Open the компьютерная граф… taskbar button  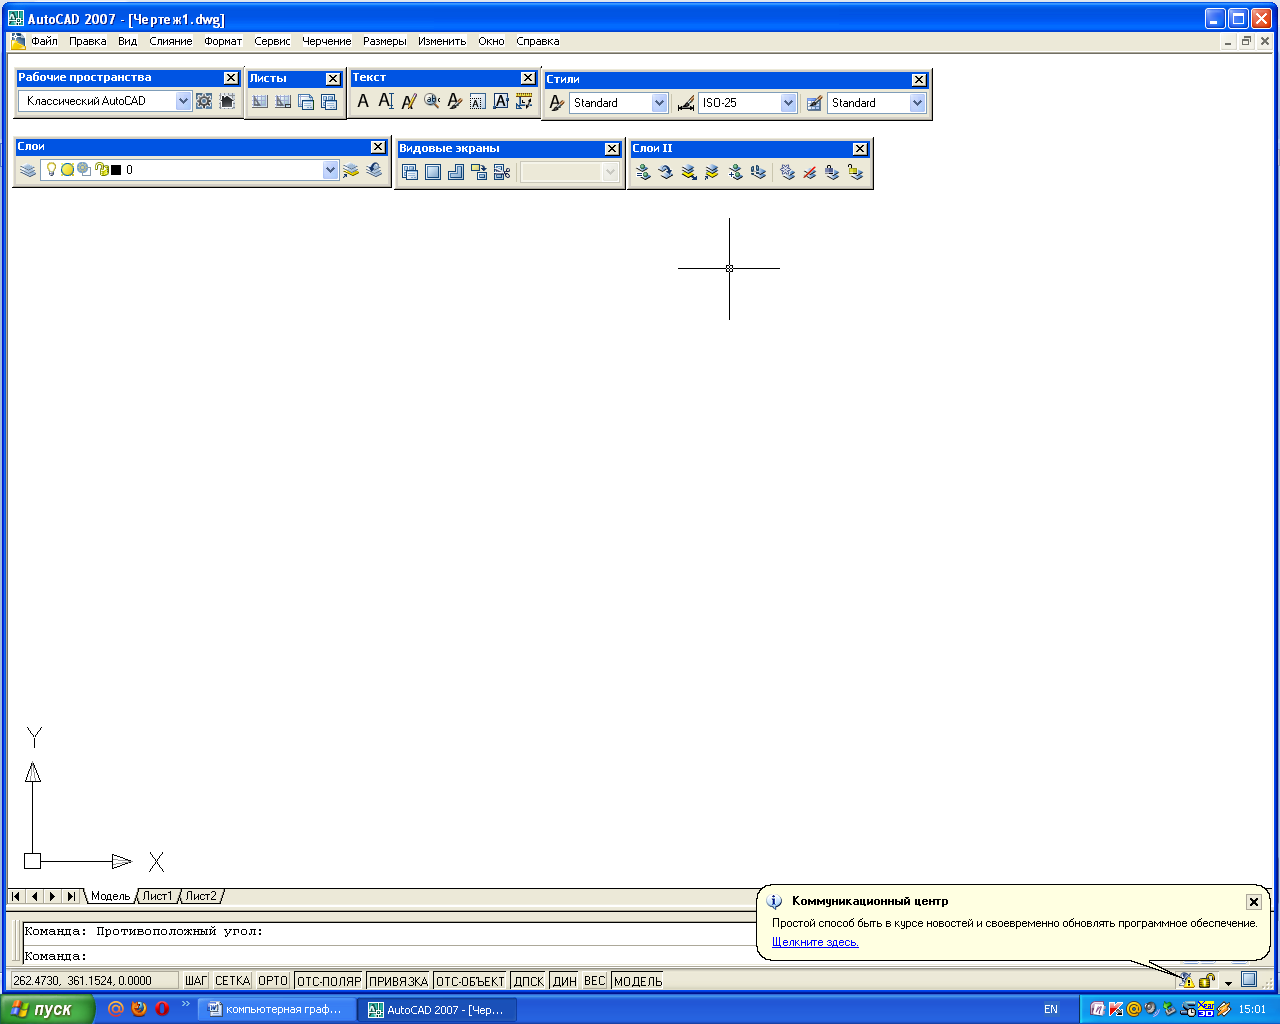tap(276, 1010)
